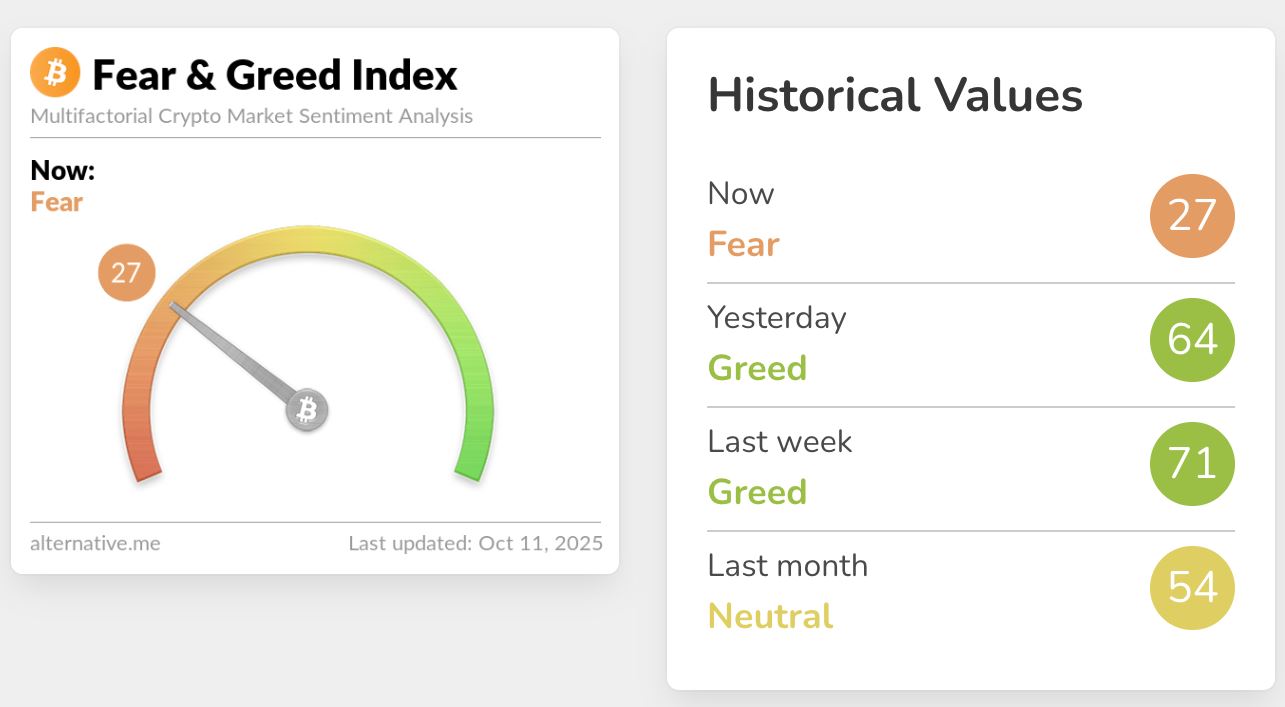1285x707 pixels.
Task: Click the Neutral label for Last month
Action: (x=770, y=616)
